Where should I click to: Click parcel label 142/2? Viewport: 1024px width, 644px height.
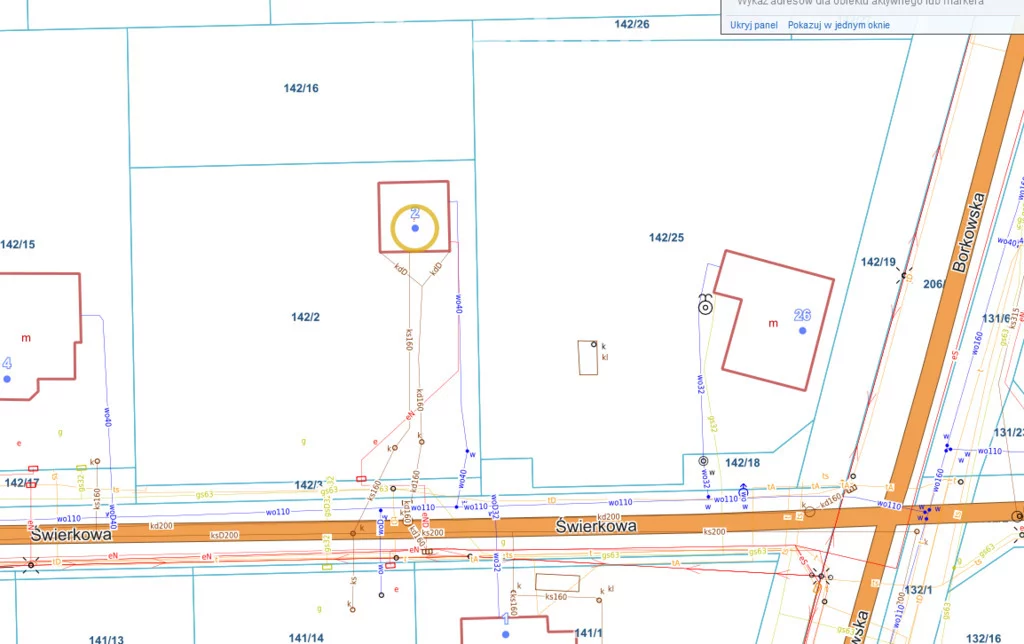306,317
